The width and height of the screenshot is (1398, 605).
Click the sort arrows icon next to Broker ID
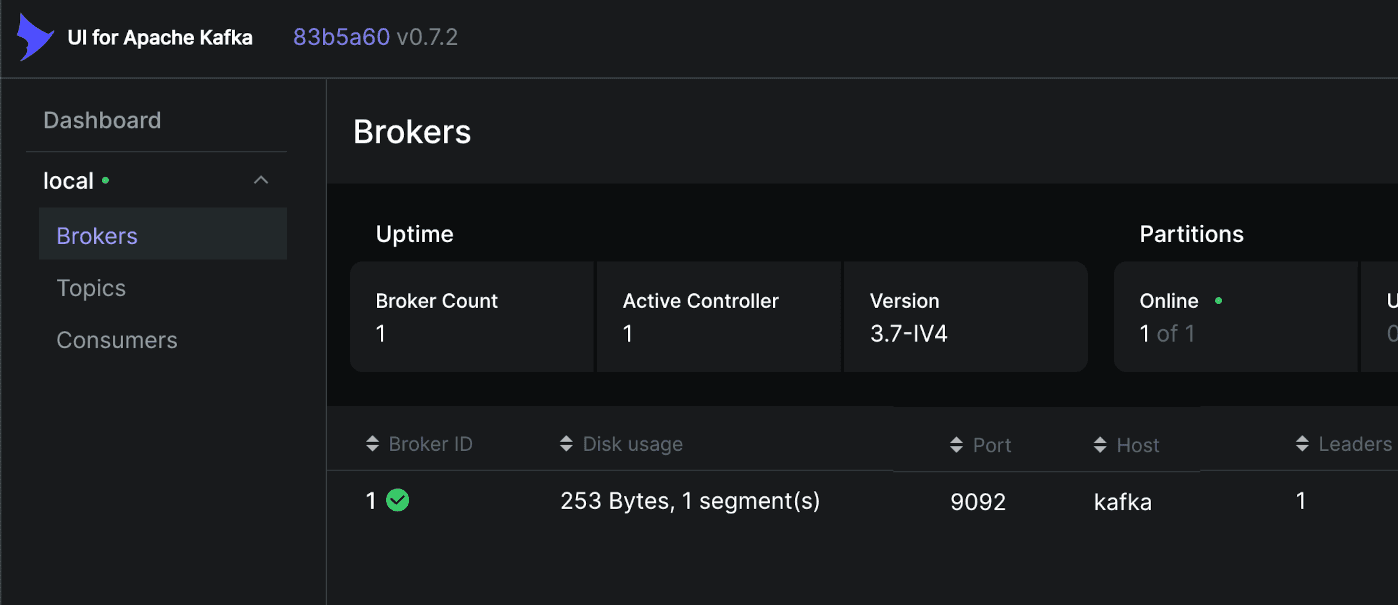pyautogui.click(x=373, y=443)
